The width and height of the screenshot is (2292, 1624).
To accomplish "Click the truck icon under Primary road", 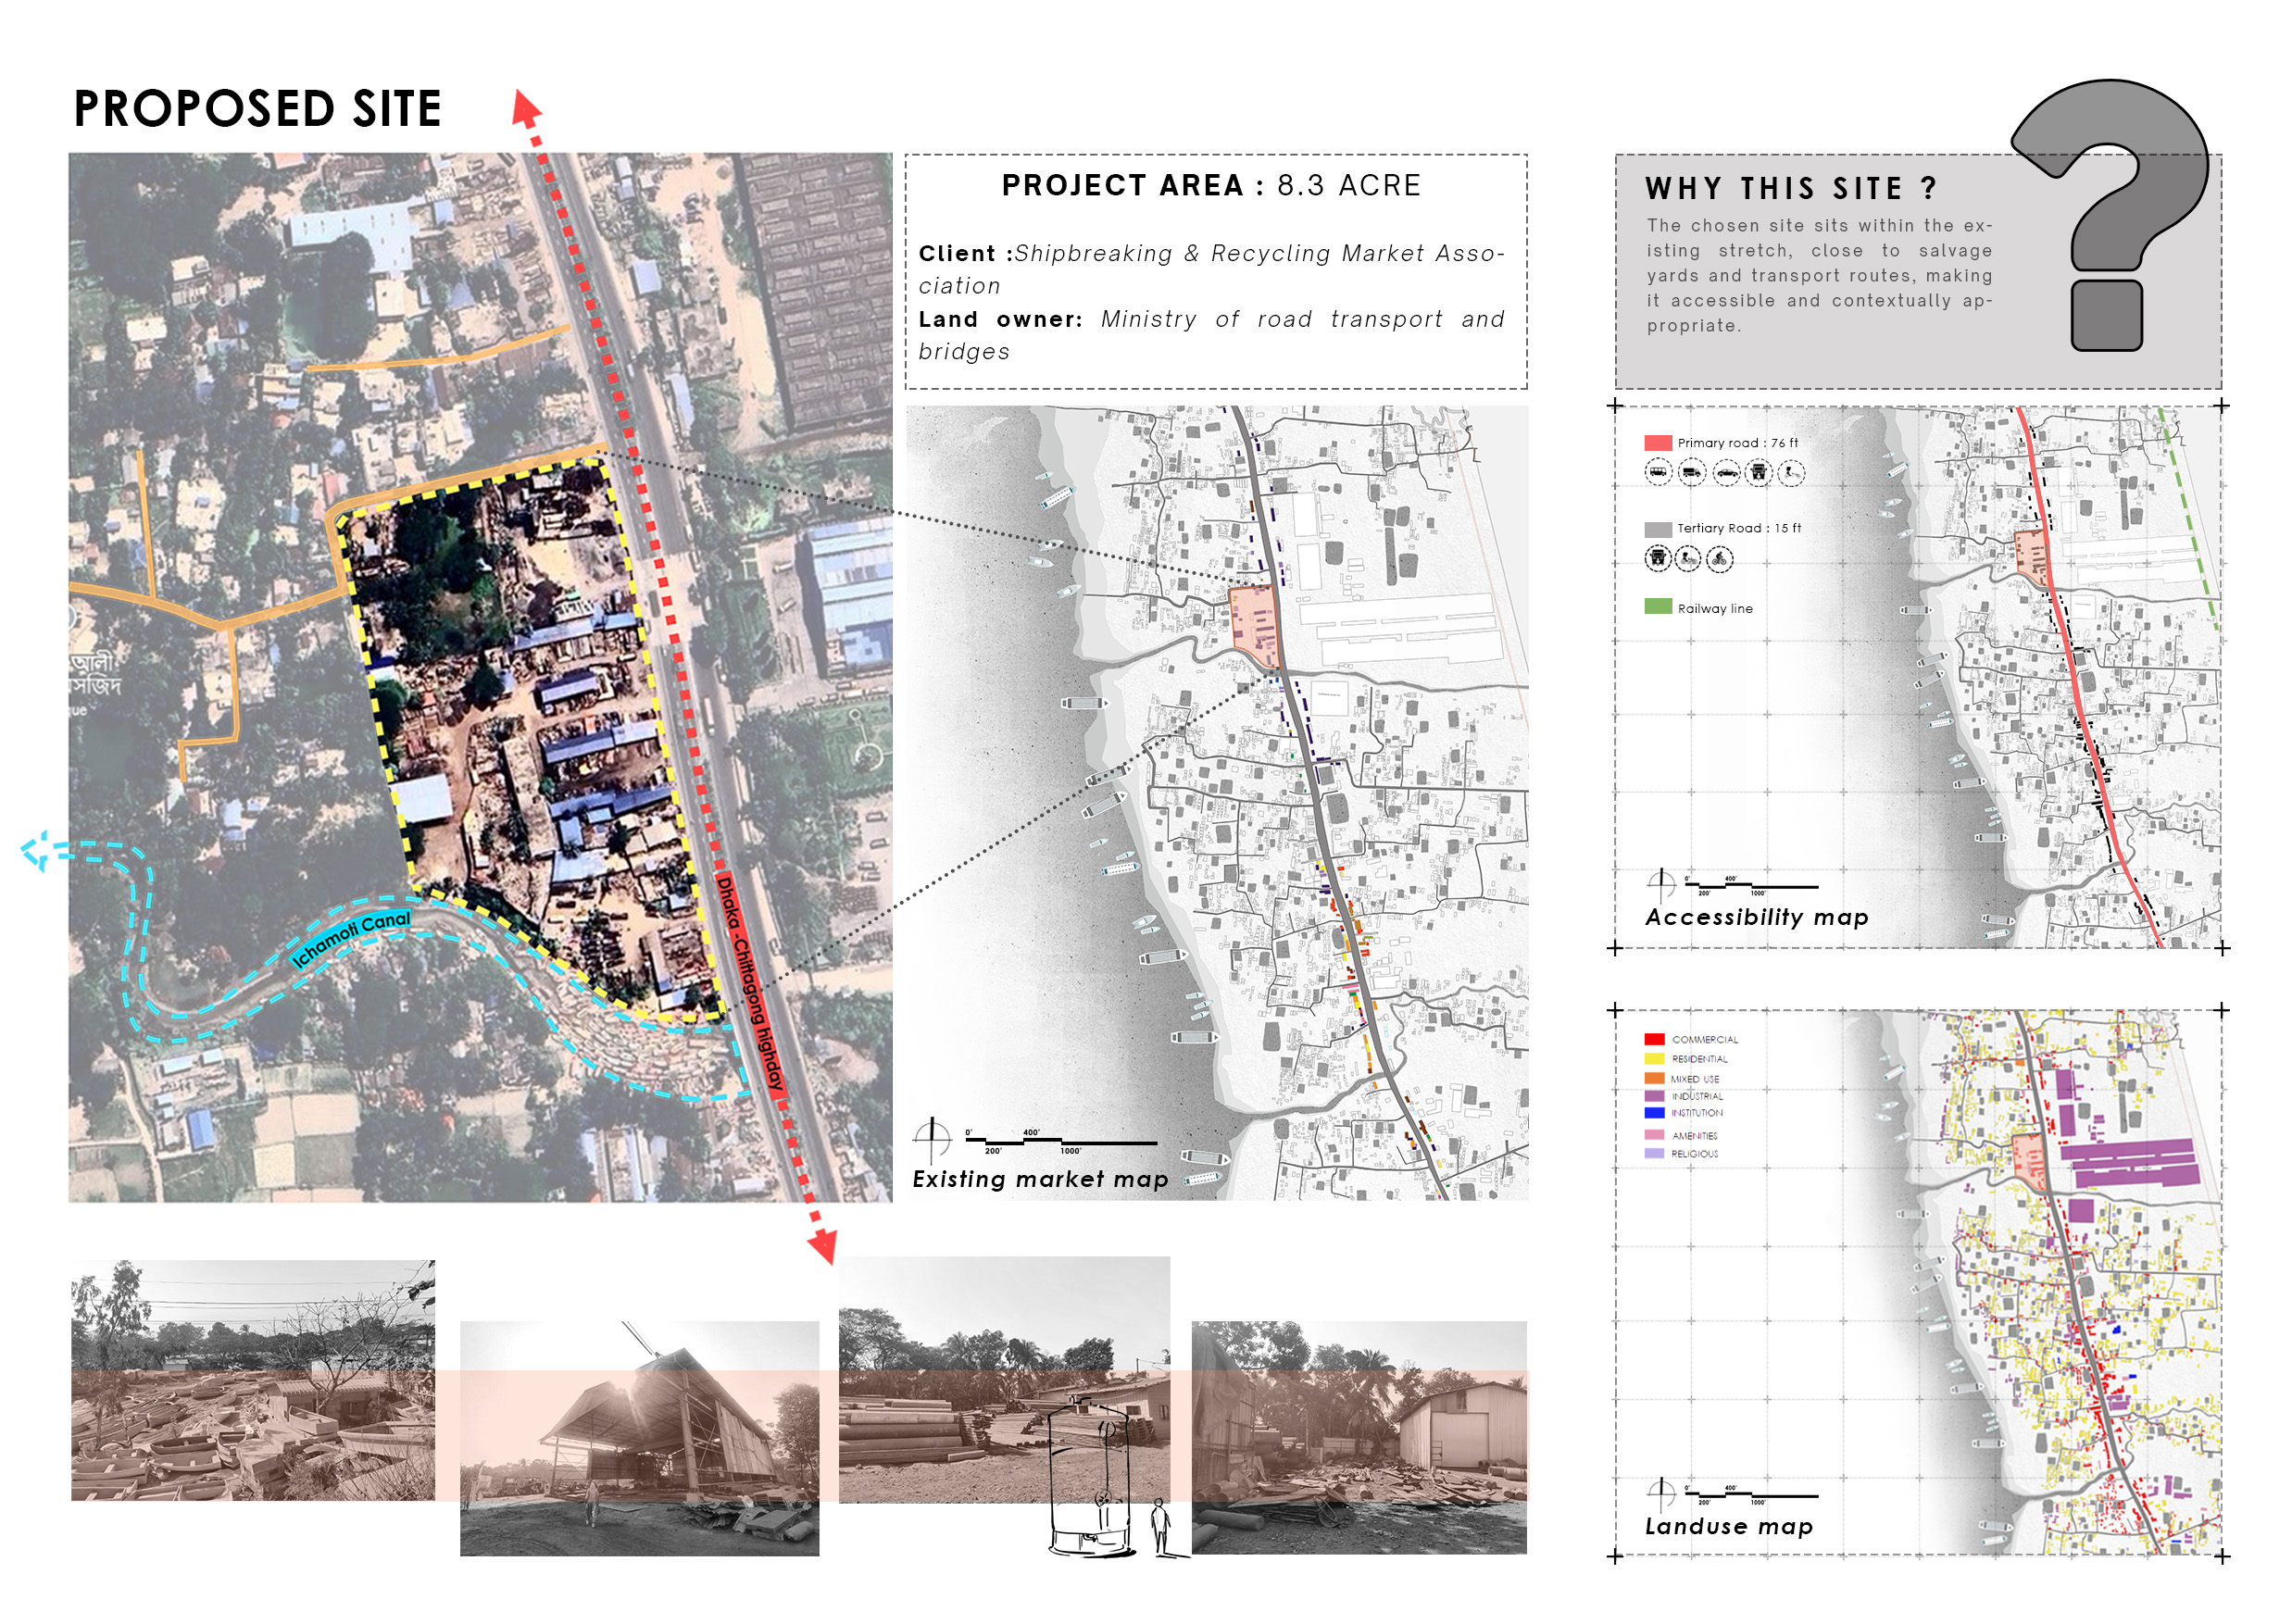I will click(1691, 472).
